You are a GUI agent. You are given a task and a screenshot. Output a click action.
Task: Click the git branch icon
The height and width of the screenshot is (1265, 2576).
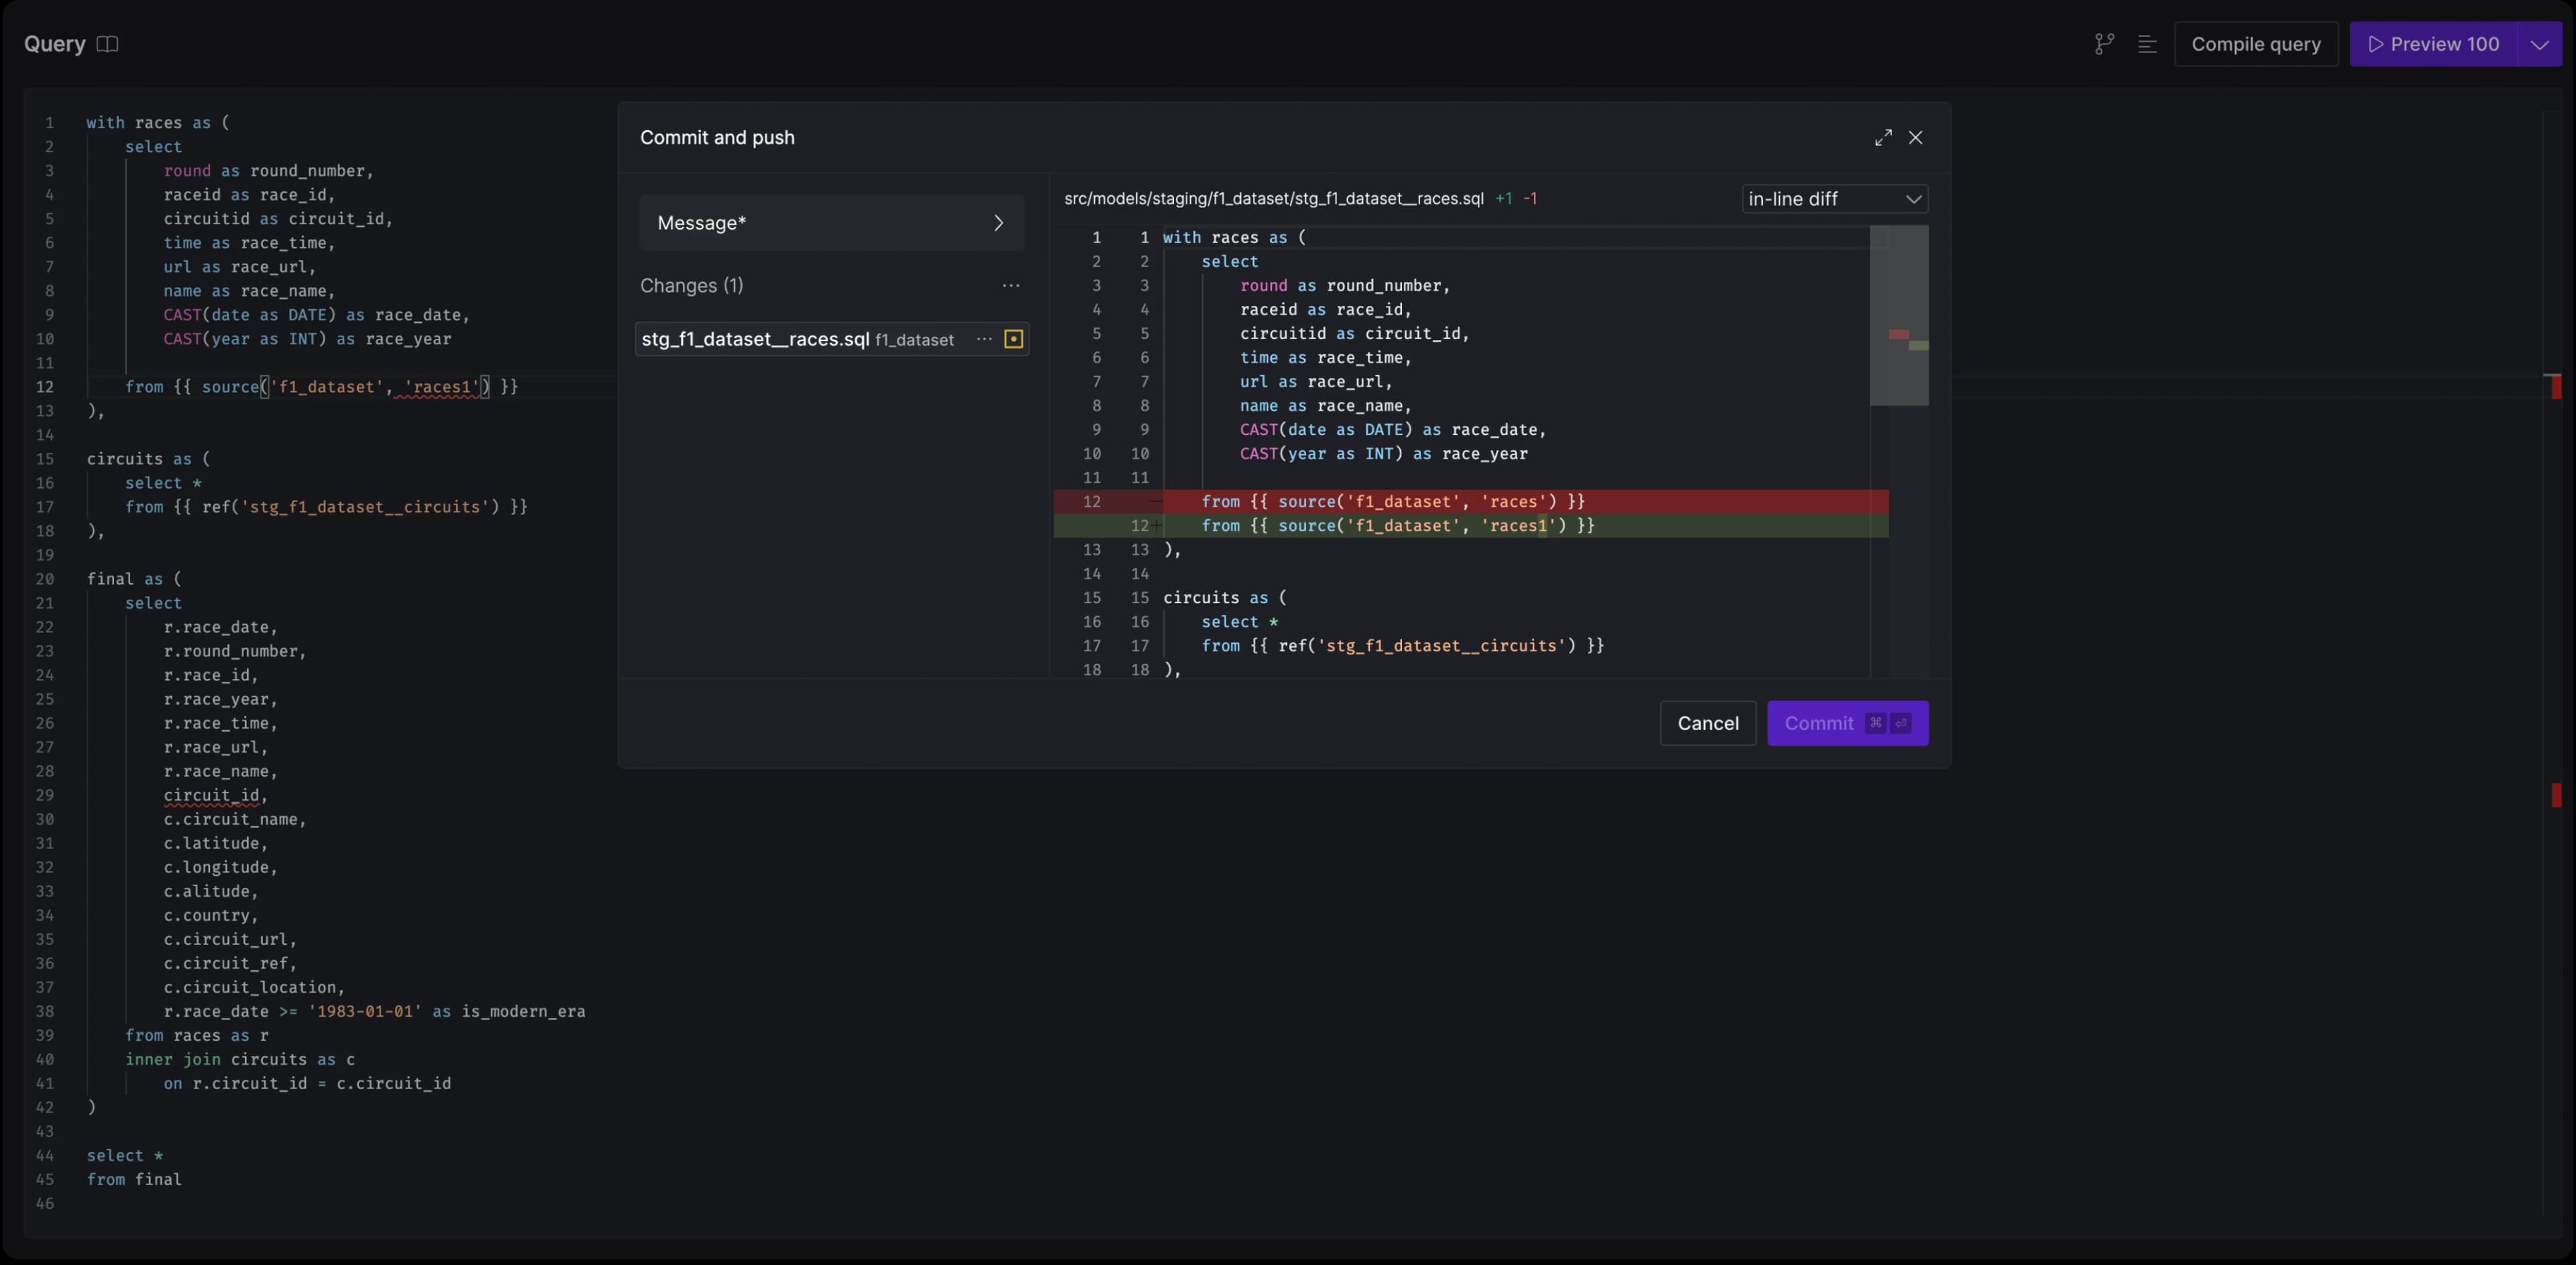(2104, 44)
